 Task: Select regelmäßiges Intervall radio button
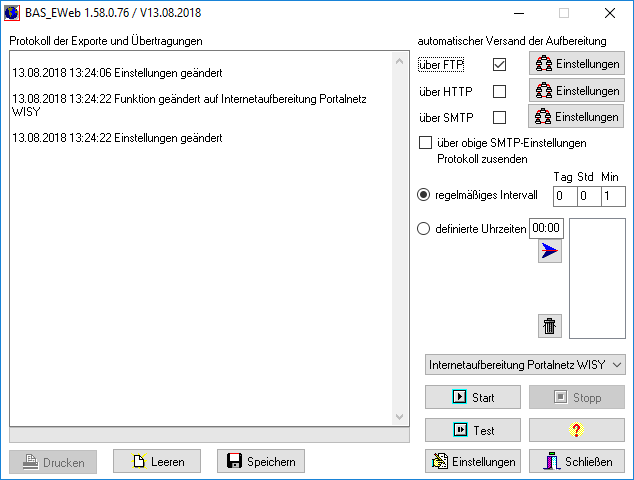tap(423, 195)
